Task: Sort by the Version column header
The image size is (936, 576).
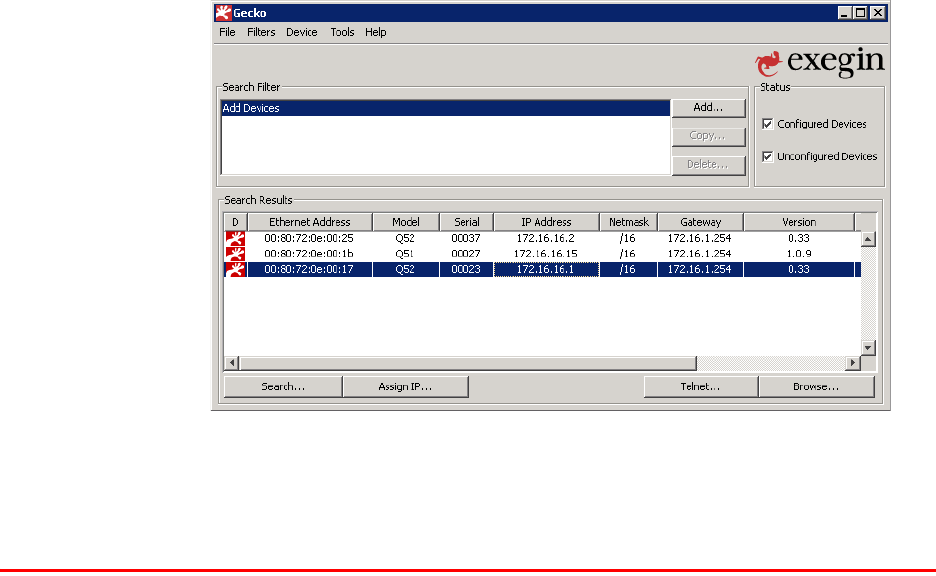Action: pos(799,222)
